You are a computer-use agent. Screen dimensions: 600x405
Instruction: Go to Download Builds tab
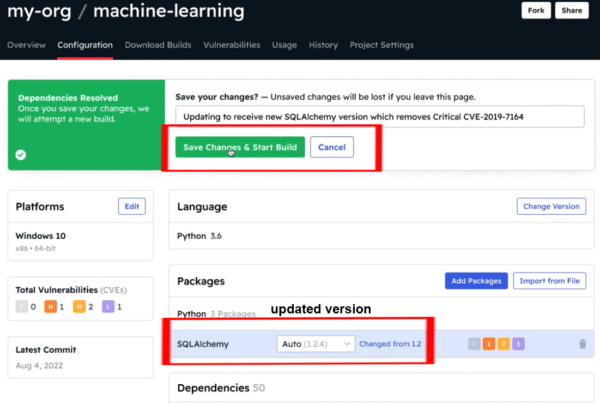pos(158,45)
